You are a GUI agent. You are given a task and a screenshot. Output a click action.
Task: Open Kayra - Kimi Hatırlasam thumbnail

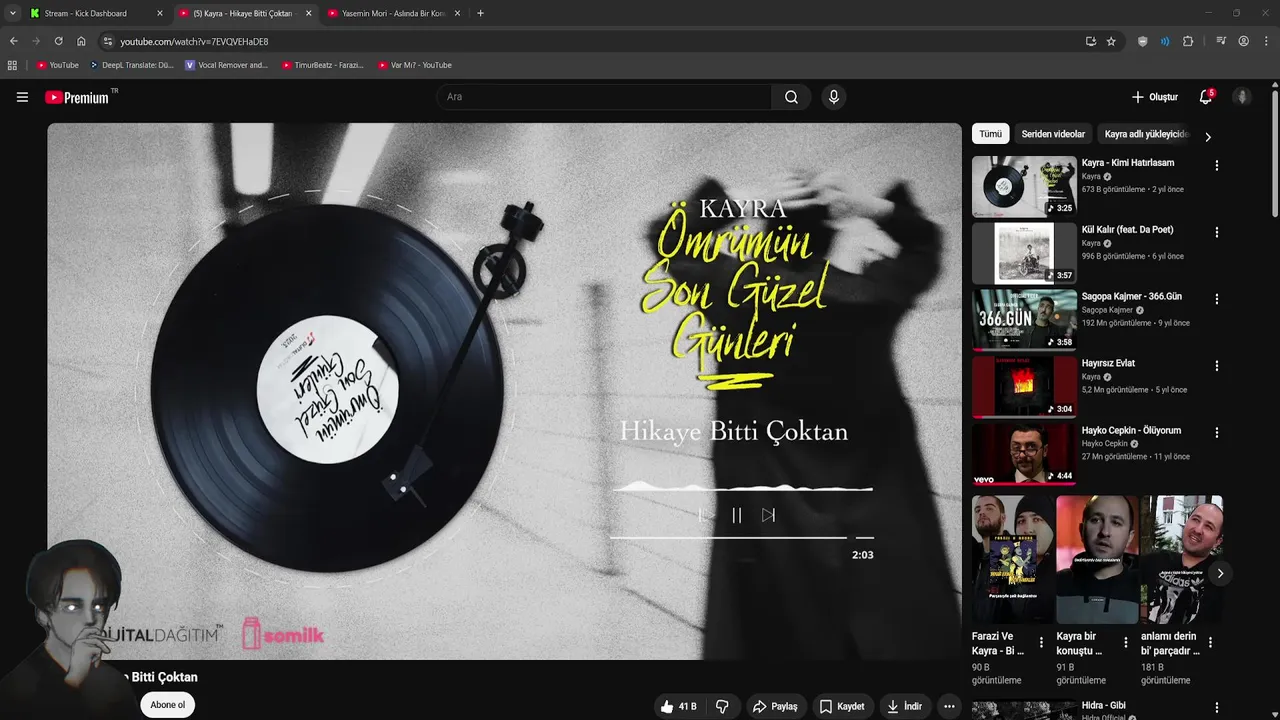point(1024,186)
